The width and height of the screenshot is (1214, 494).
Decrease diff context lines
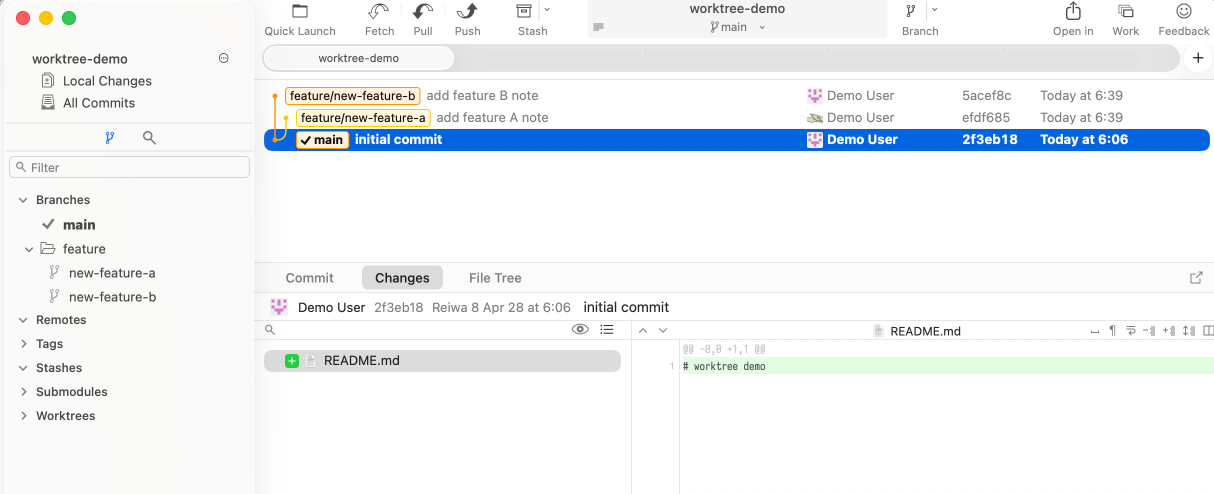point(1150,331)
